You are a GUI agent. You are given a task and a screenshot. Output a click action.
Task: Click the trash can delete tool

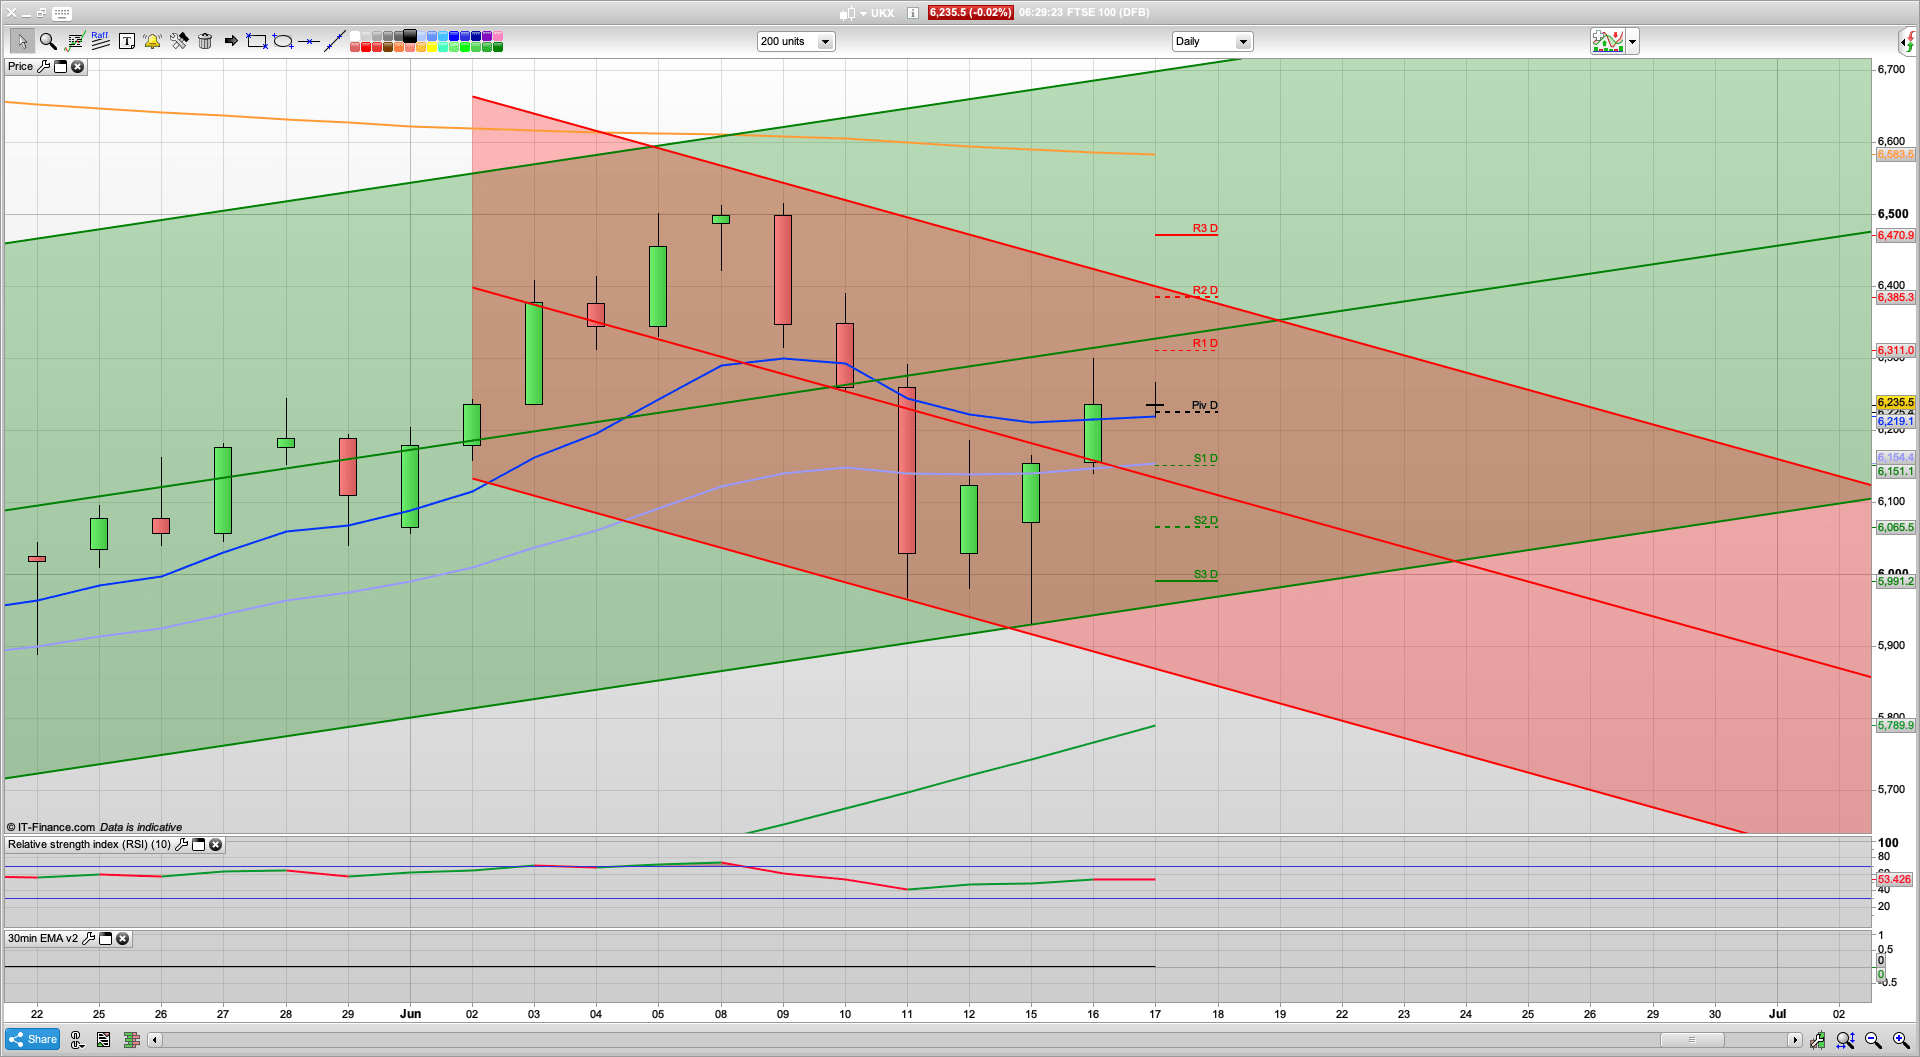pos(205,41)
